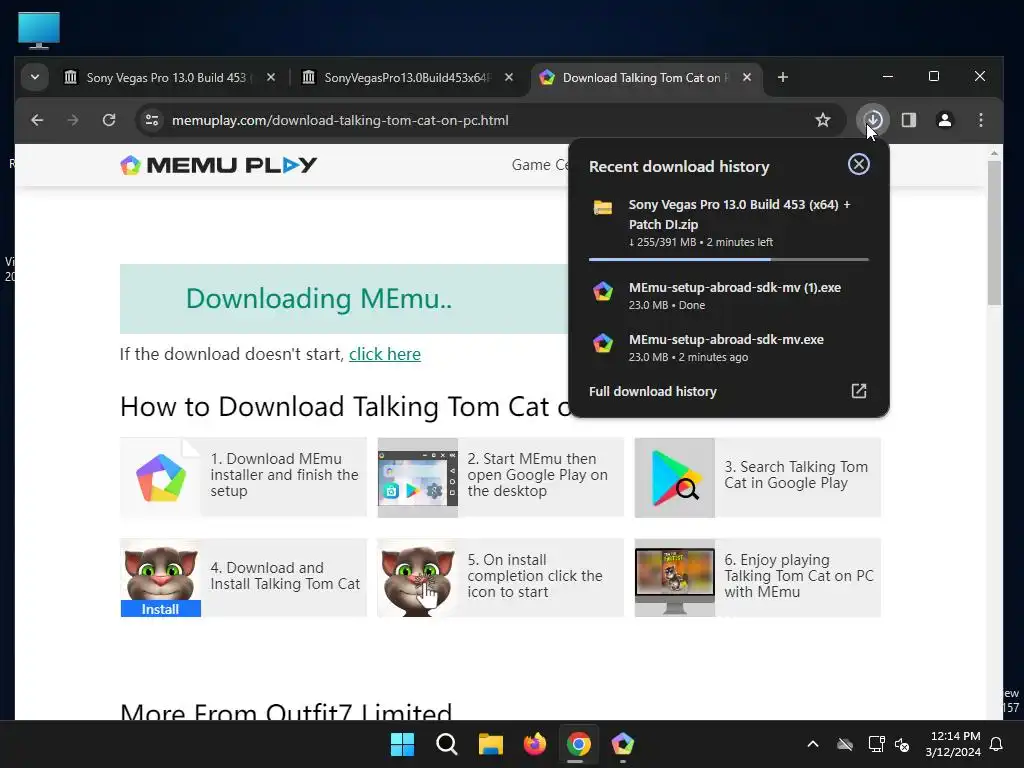
Task: Open the Chrome tab search dropdown arrow
Action: click(35, 77)
